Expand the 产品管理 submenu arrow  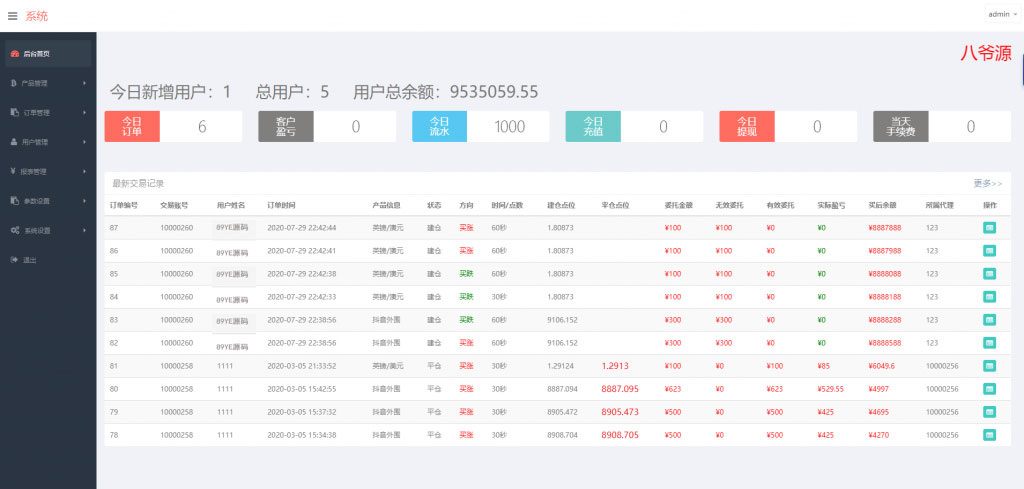pyautogui.click(x=84, y=84)
